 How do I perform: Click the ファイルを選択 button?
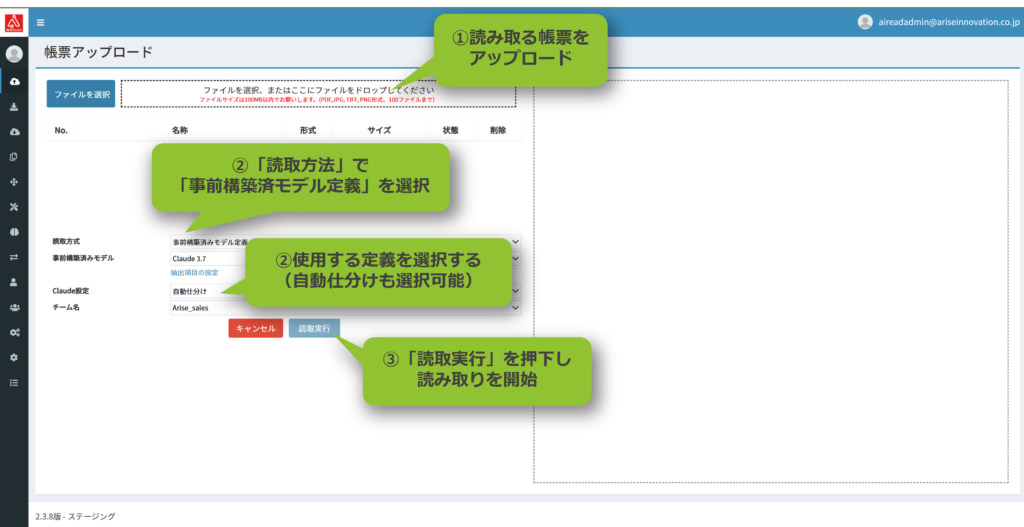tap(81, 94)
